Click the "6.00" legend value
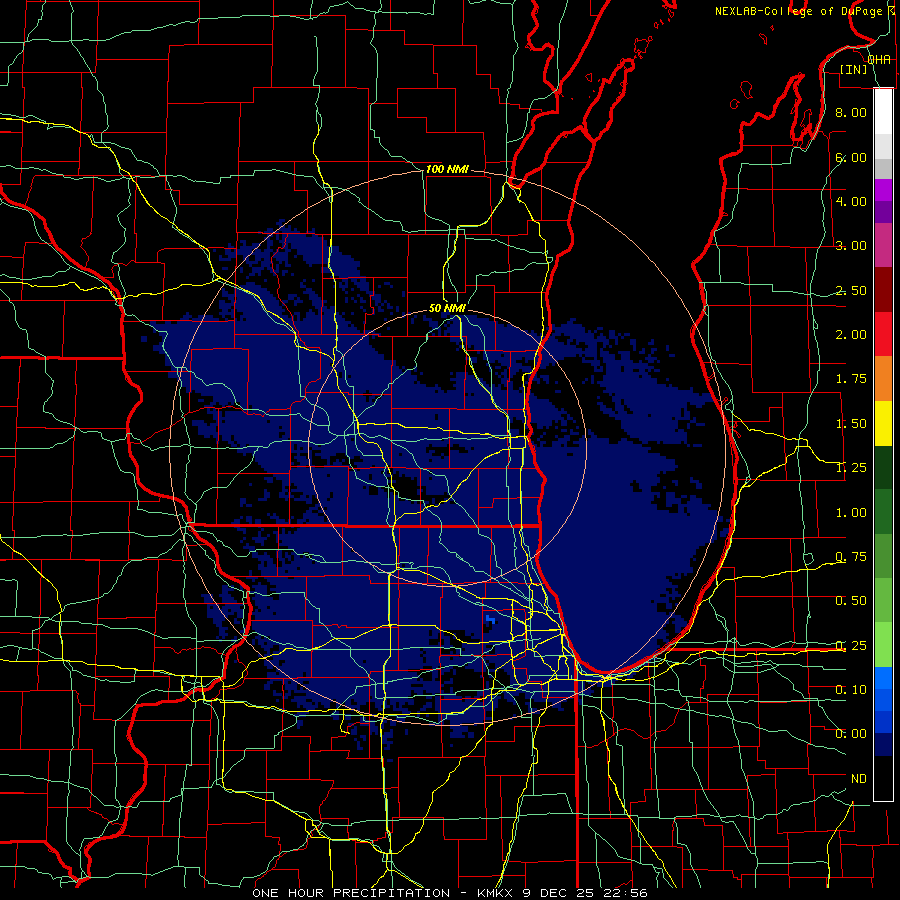 (x=851, y=157)
